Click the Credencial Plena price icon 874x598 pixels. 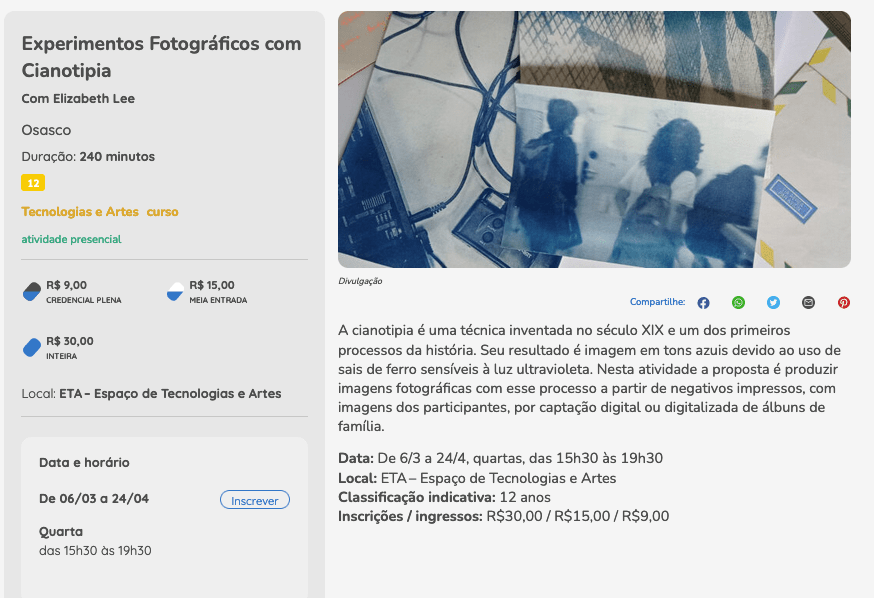(x=32, y=291)
